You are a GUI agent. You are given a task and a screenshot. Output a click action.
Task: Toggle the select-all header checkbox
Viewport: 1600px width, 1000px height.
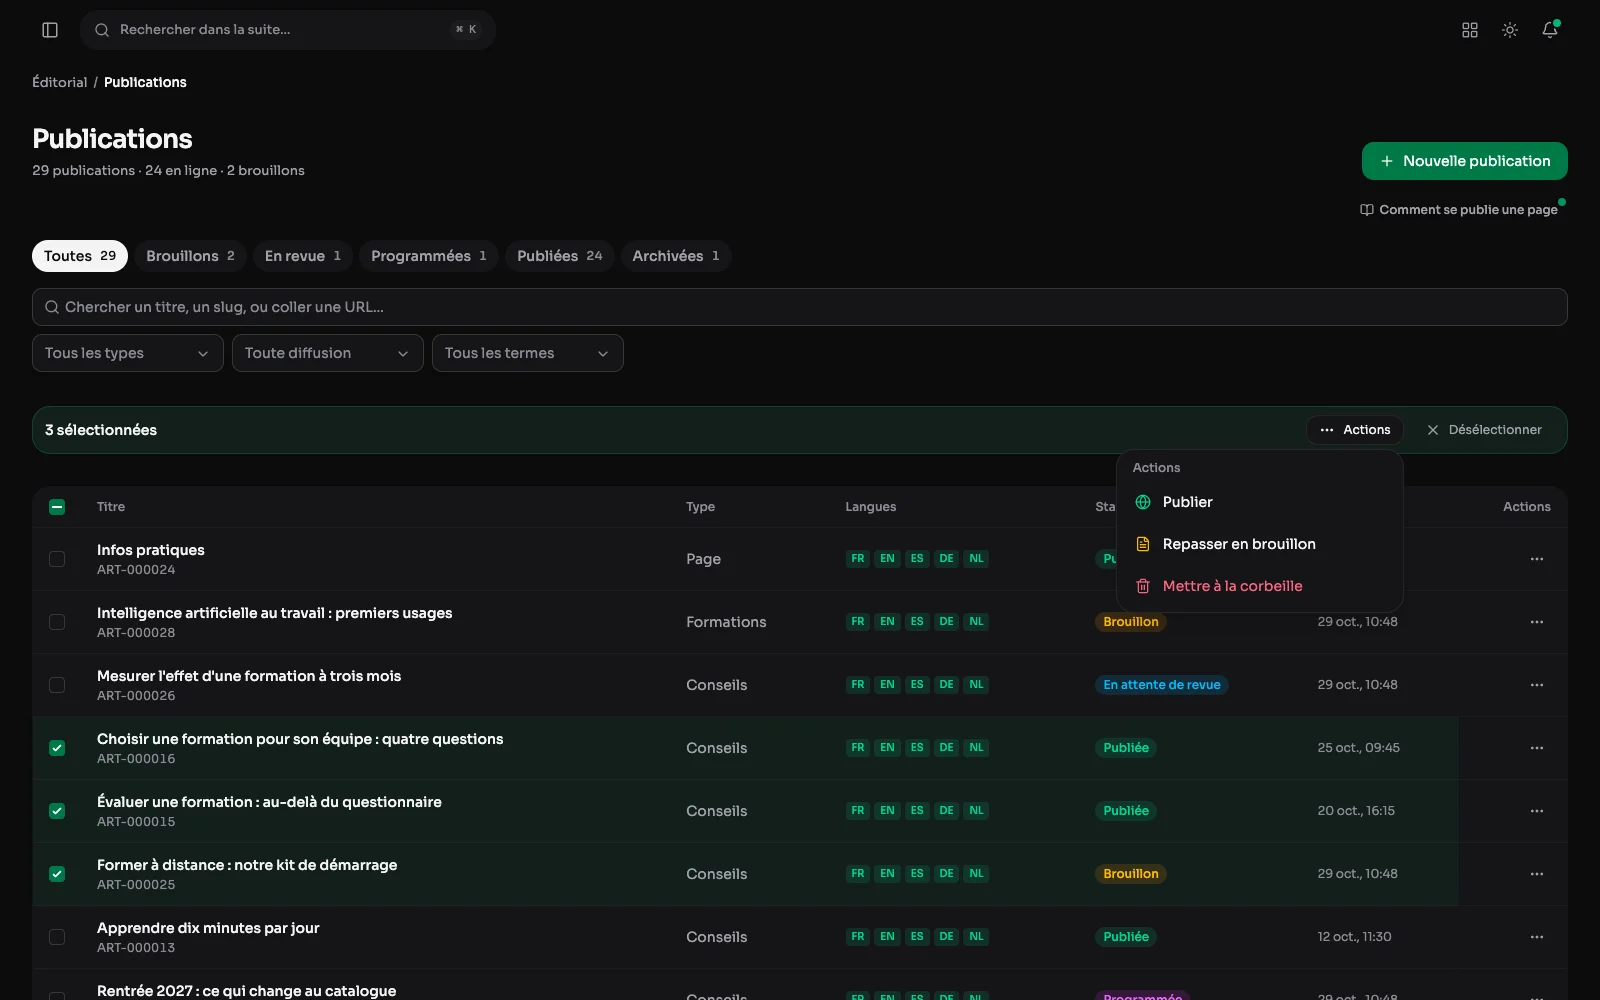pyautogui.click(x=57, y=507)
